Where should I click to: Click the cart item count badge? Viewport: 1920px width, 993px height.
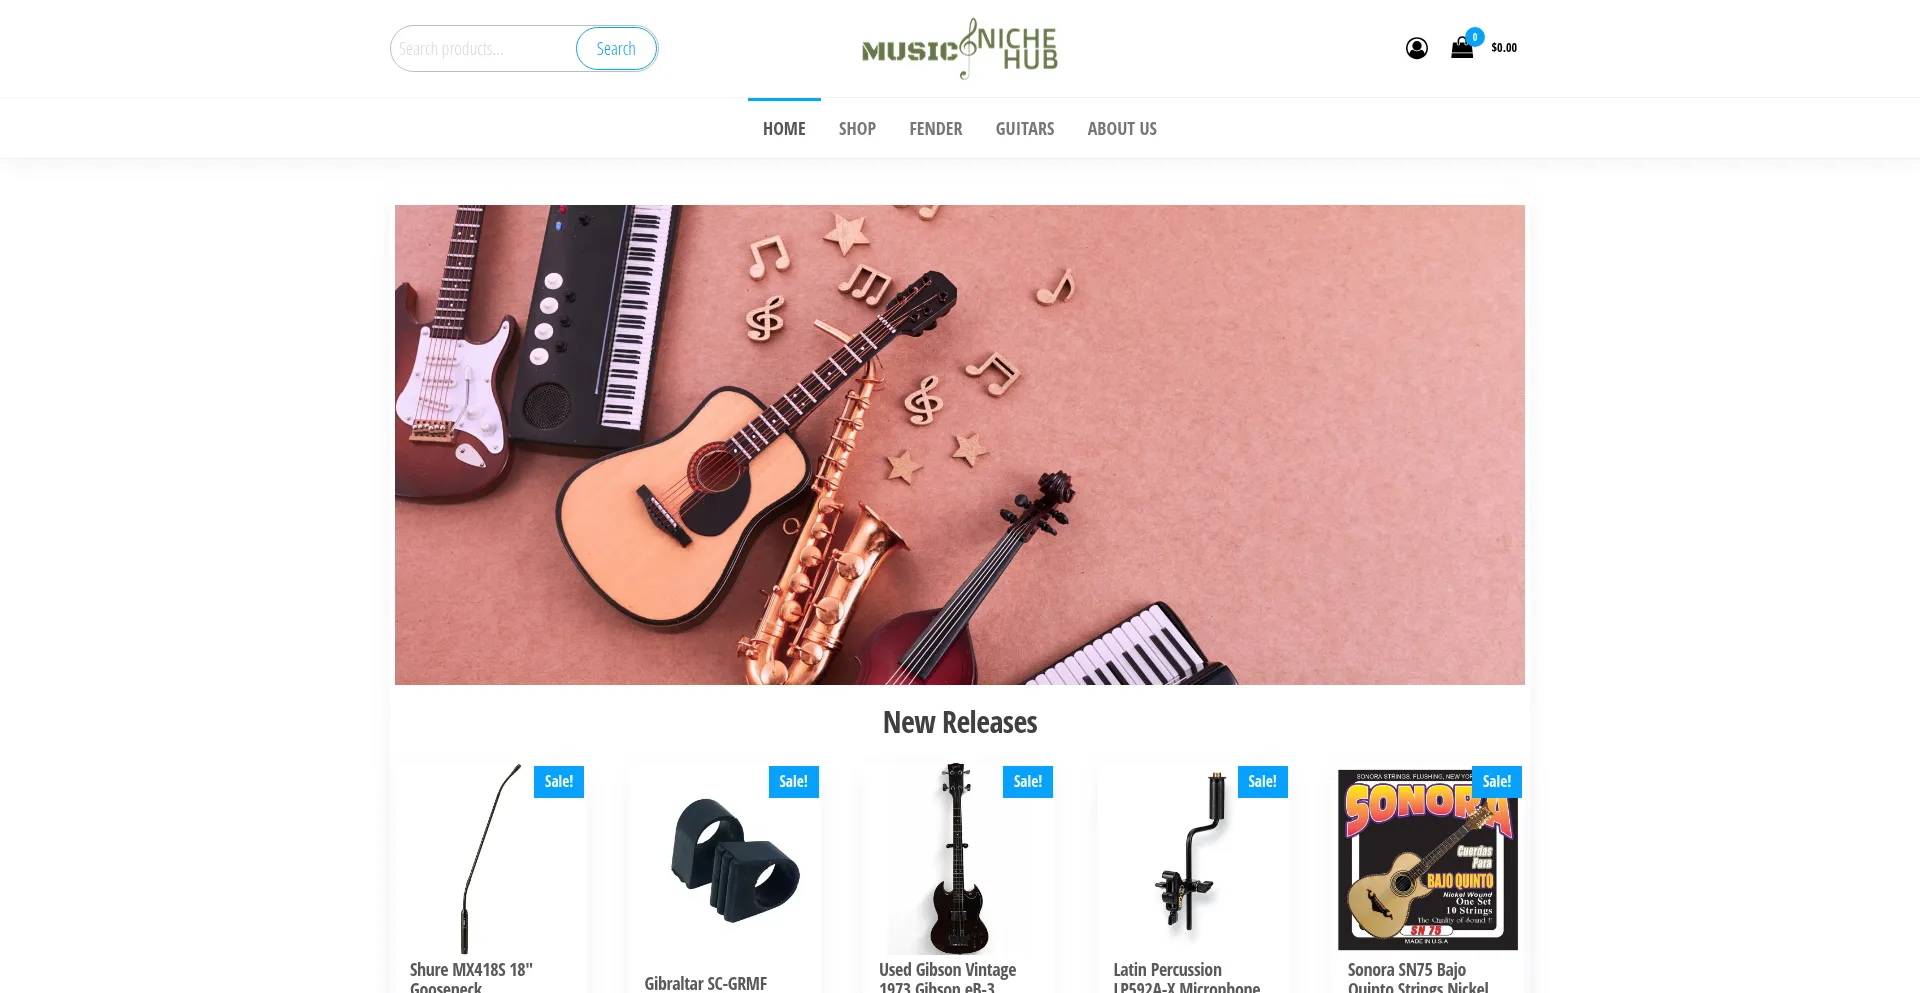tap(1475, 37)
